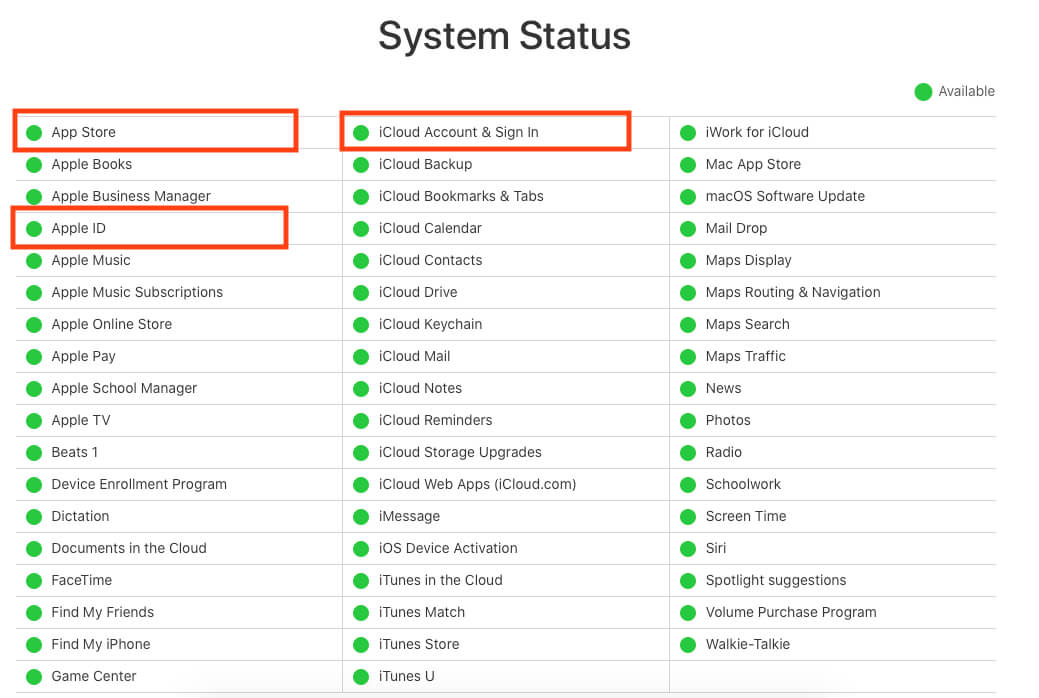Click the Find My iPhone label
This screenshot has height=698, width=1039.
(x=101, y=644)
